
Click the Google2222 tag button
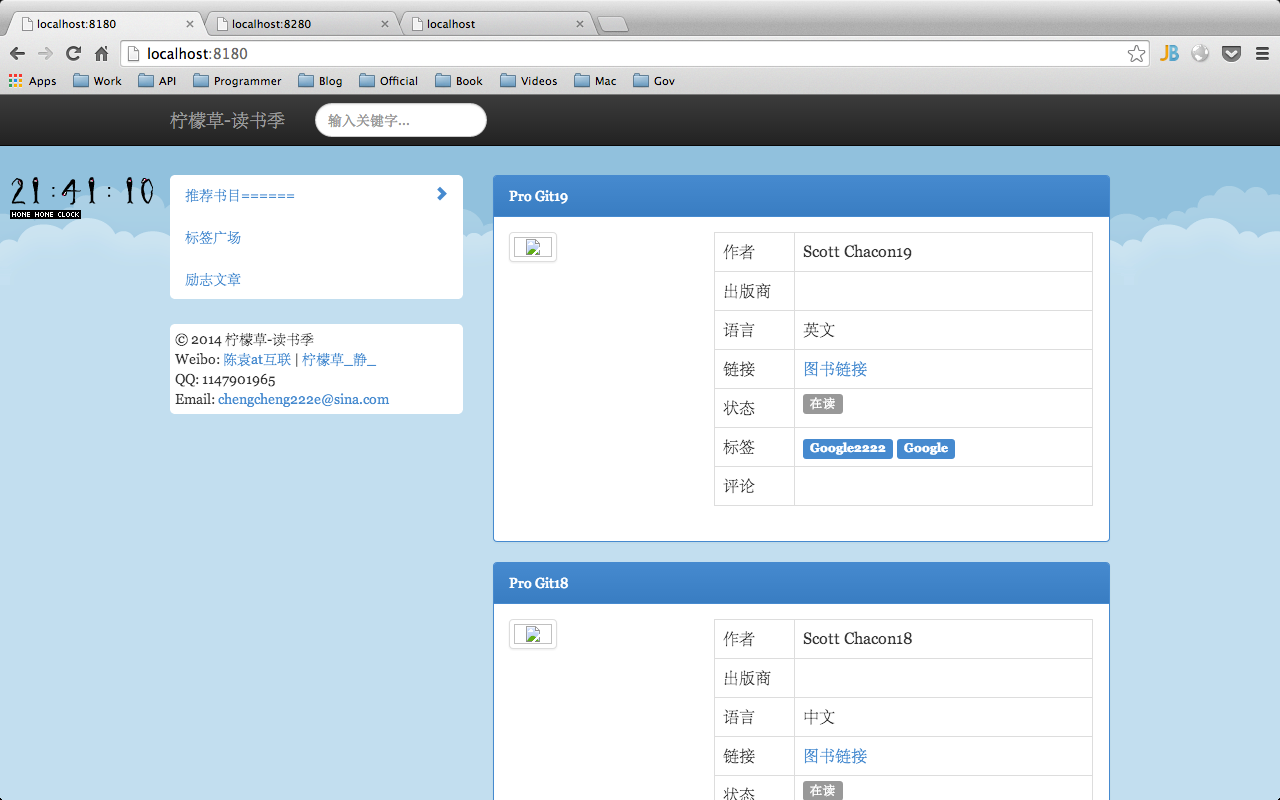coord(847,448)
